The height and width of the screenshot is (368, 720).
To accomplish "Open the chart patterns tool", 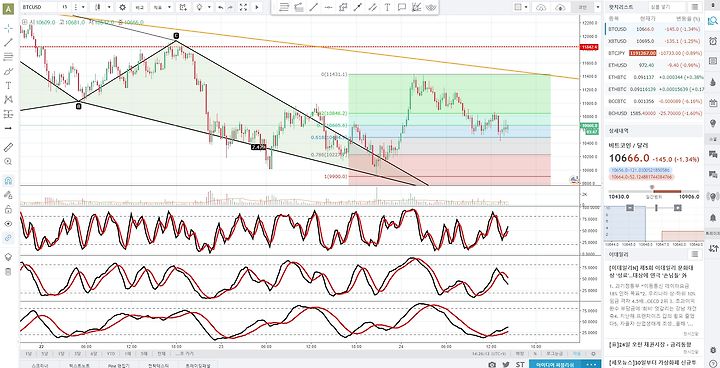I will pos(8,99).
